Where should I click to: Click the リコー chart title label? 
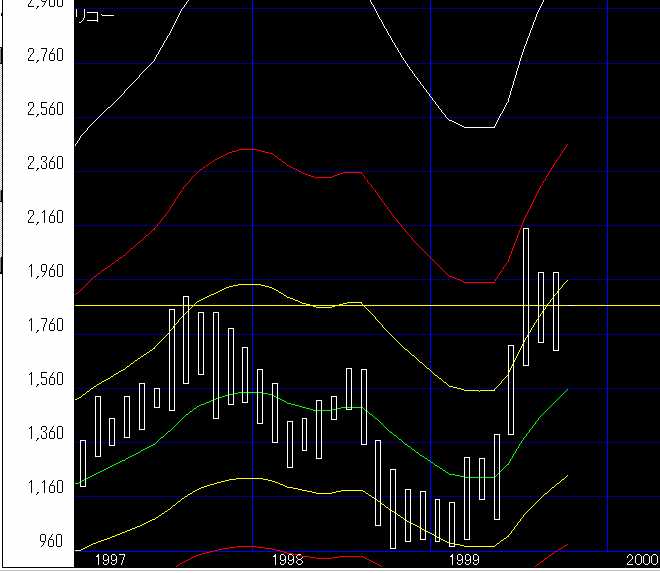(95, 16)
